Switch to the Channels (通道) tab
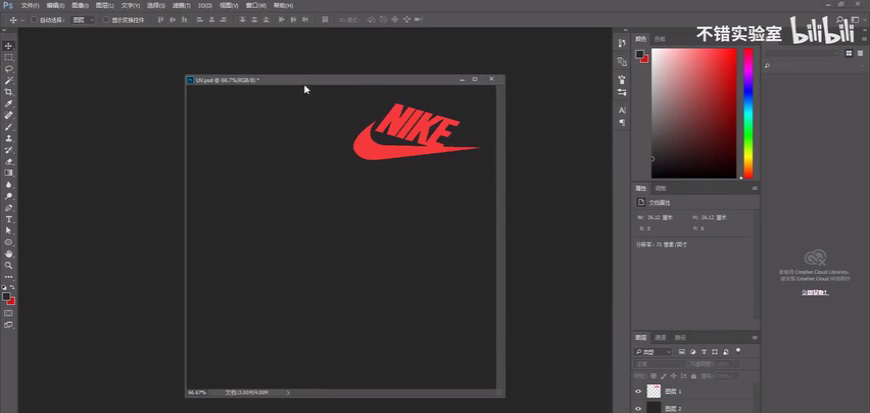Viewport: 870px width, 413px height. tap(660, 338)
